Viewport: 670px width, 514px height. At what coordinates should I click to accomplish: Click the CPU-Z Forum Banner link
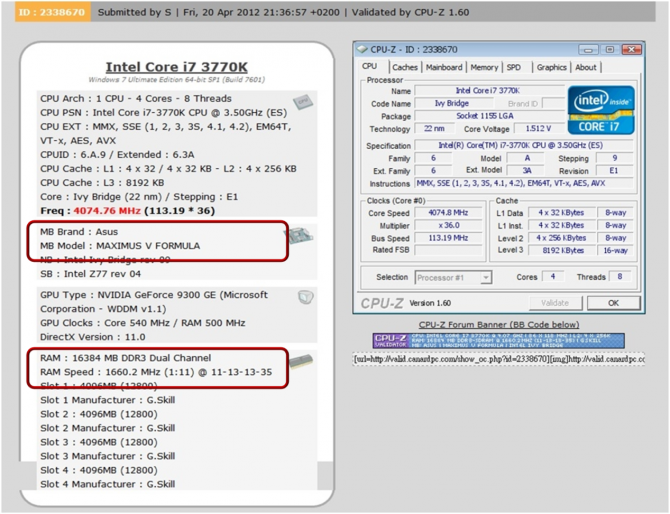point(499,324)
